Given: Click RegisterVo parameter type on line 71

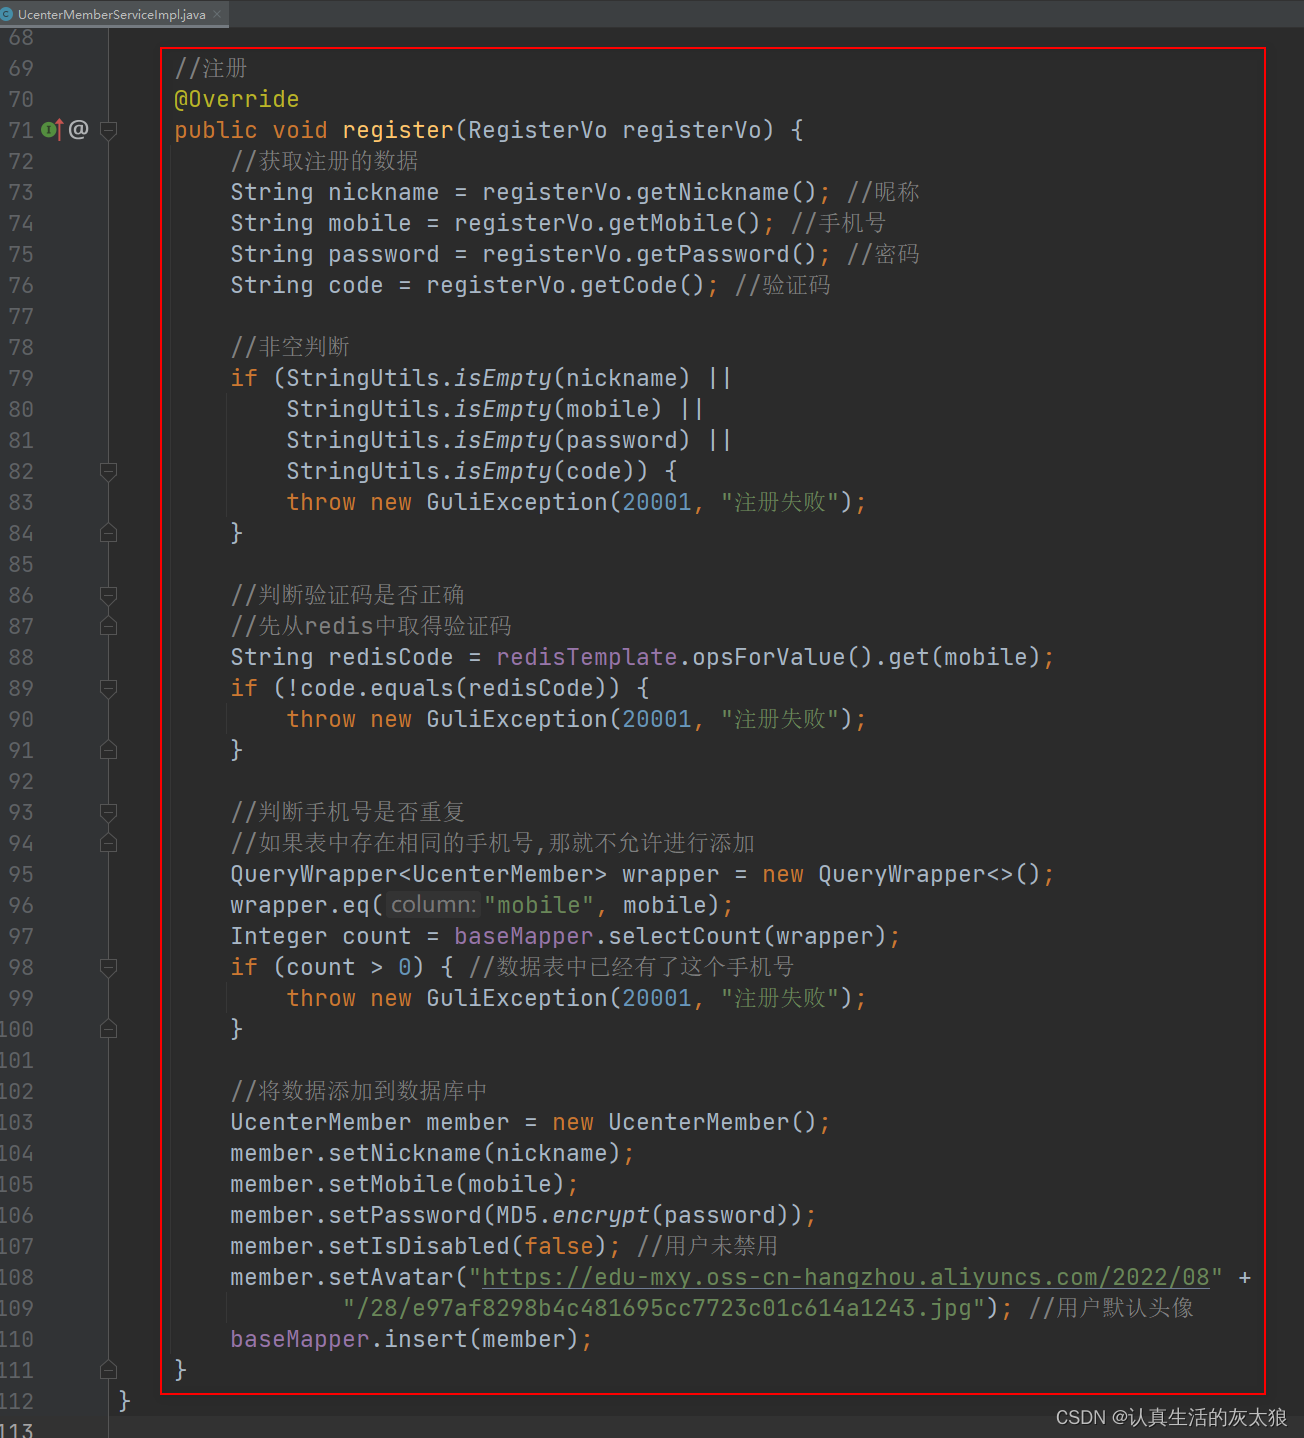Looking at the screenshot, I should tap(537, 130).
